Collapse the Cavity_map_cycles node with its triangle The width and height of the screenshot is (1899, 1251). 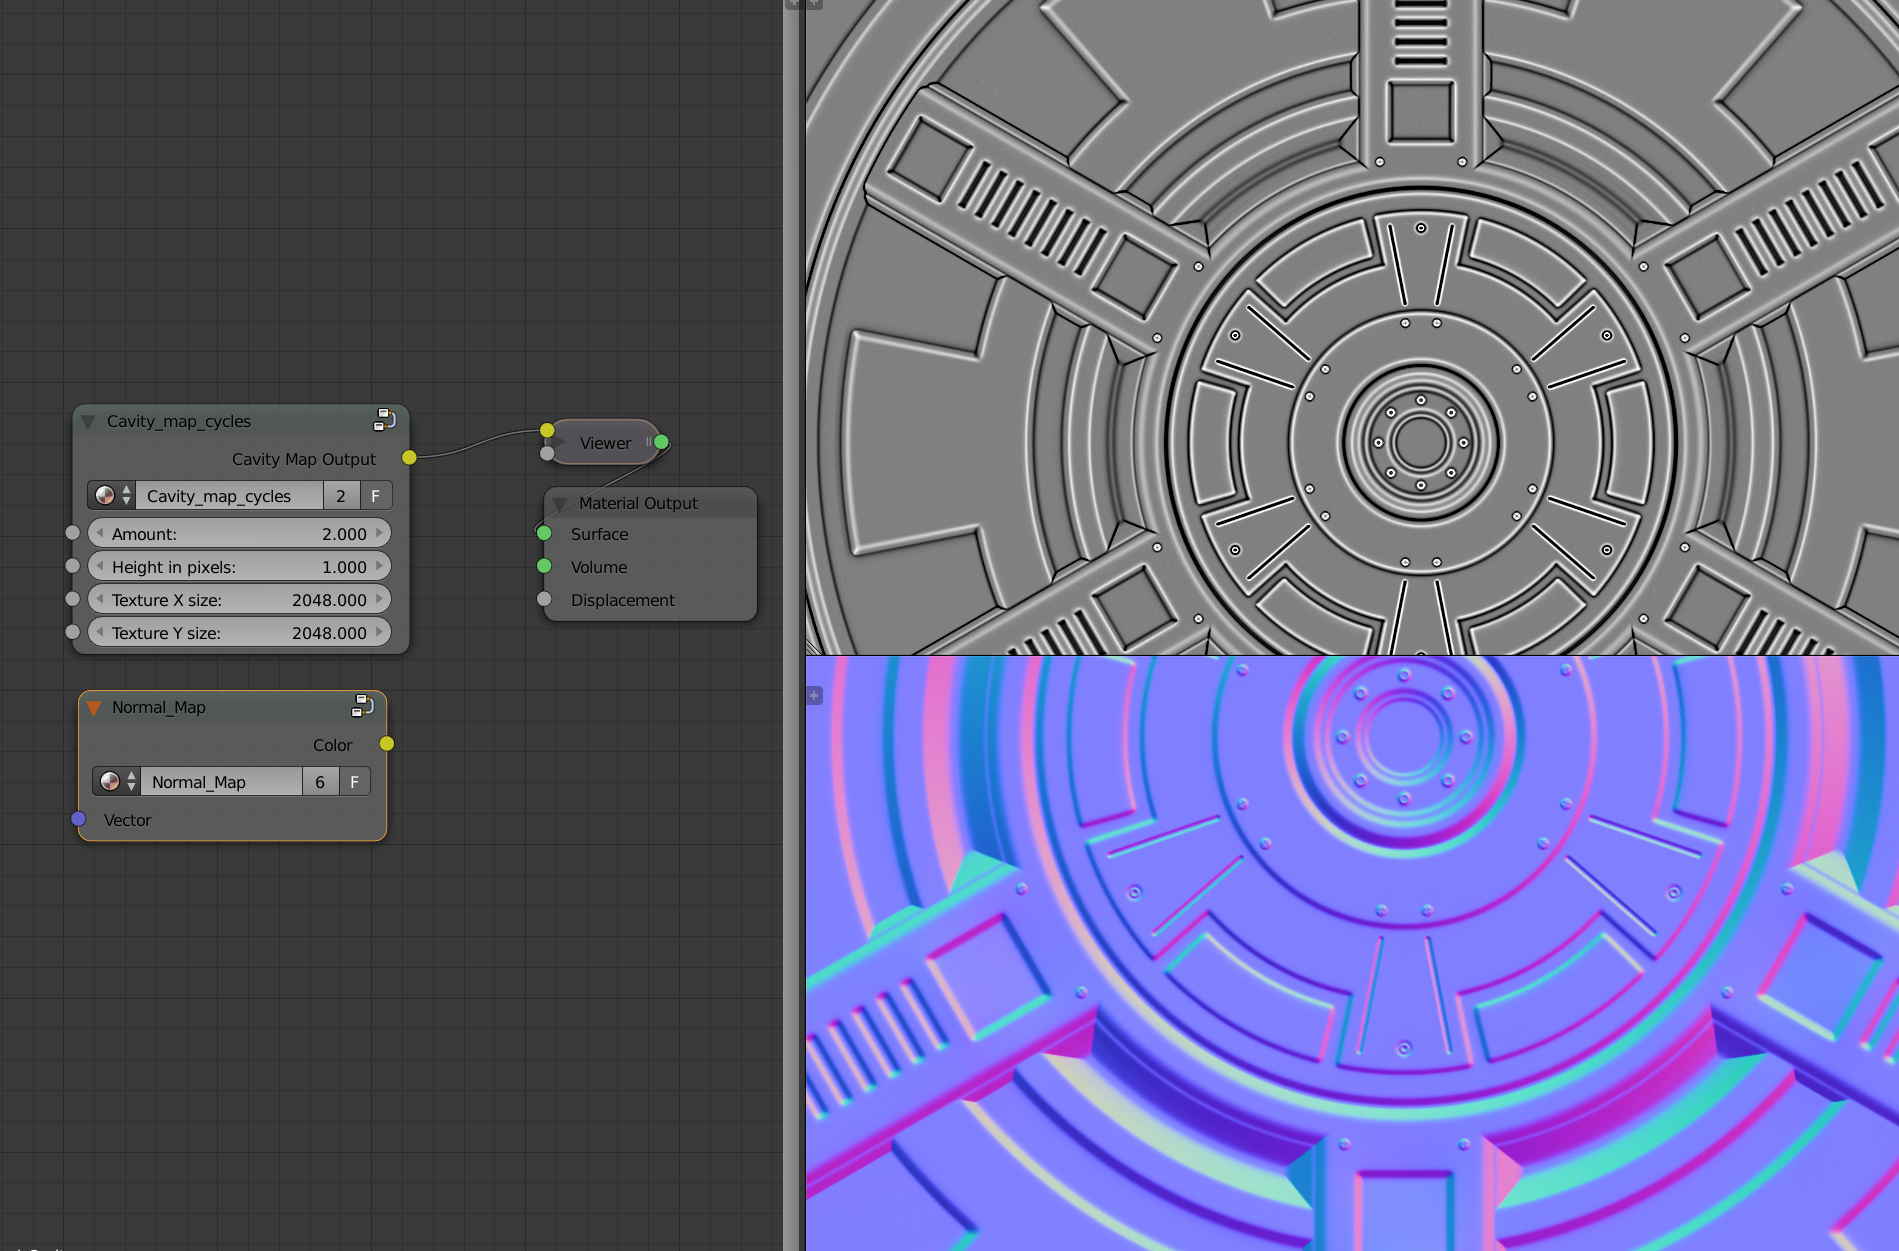pyautogui.click(x=89, y=421)
